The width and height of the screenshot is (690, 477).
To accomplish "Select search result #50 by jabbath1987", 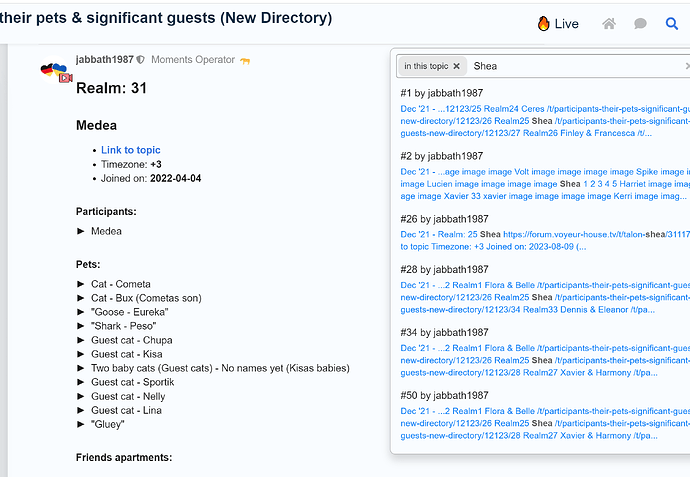I will (443, 395).
